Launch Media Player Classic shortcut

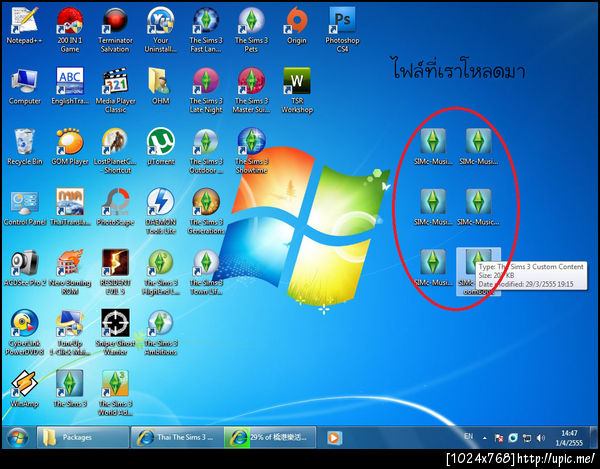pyautogui.click(x=115, y=91)
